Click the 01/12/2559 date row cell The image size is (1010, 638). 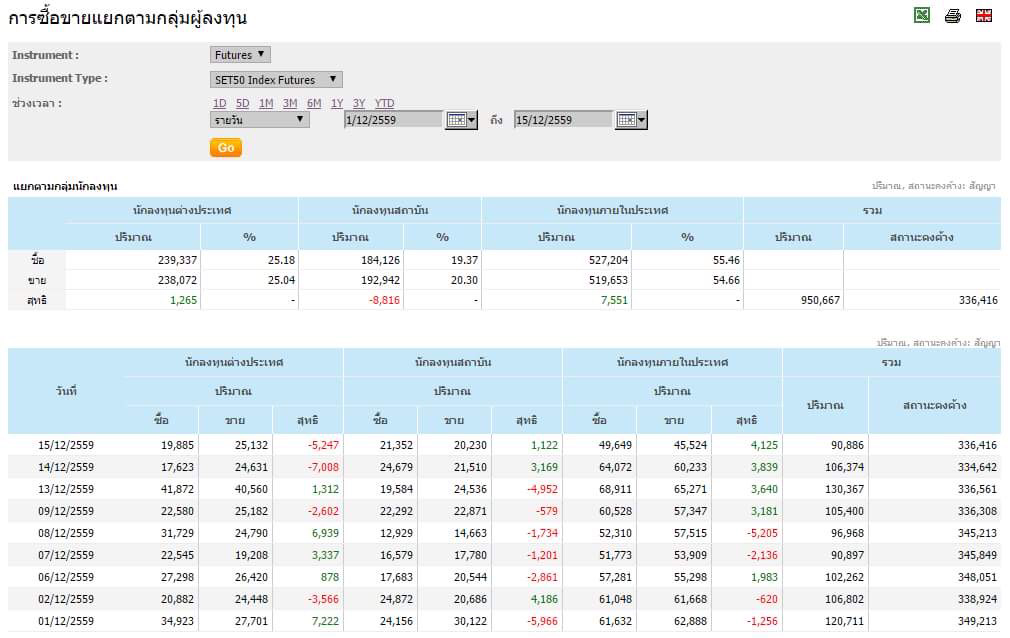(66, 621)
